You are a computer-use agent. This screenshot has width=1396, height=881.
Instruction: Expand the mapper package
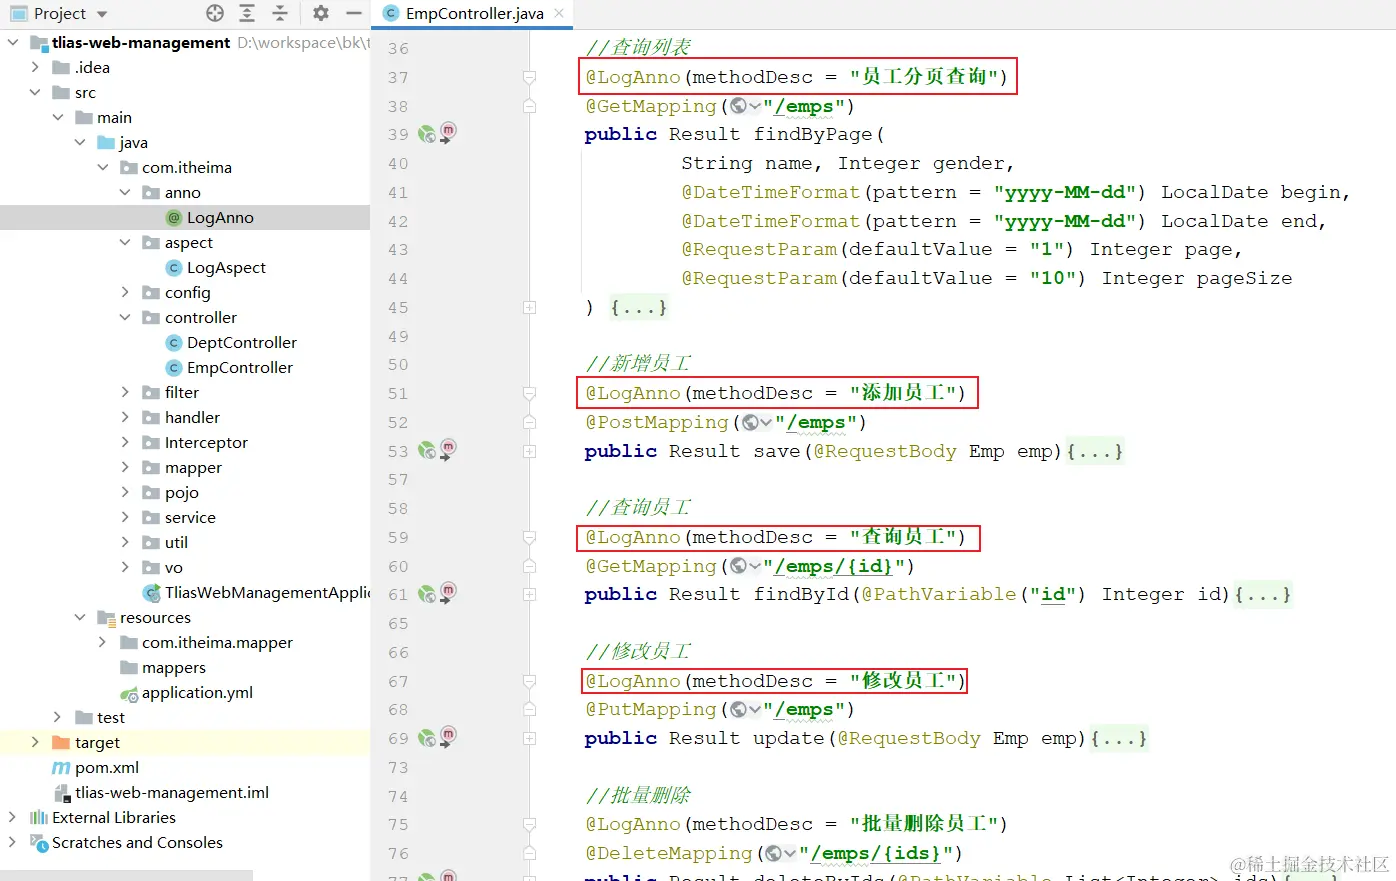(x=125, y=467)
